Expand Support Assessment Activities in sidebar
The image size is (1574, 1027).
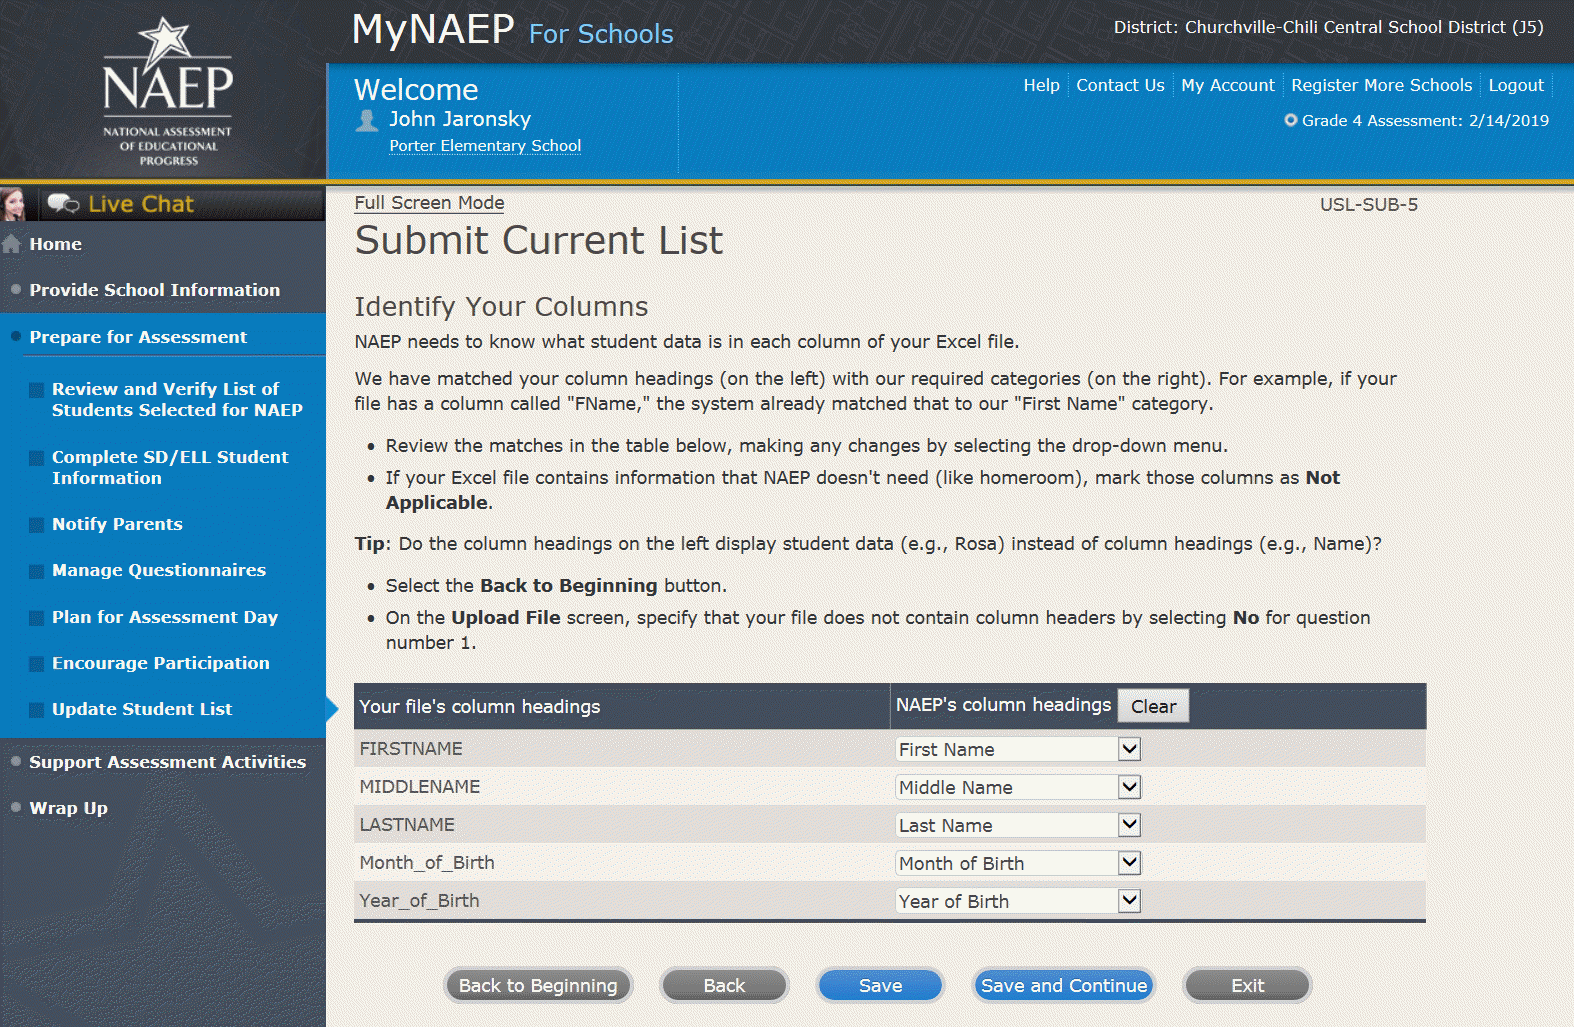167,762
